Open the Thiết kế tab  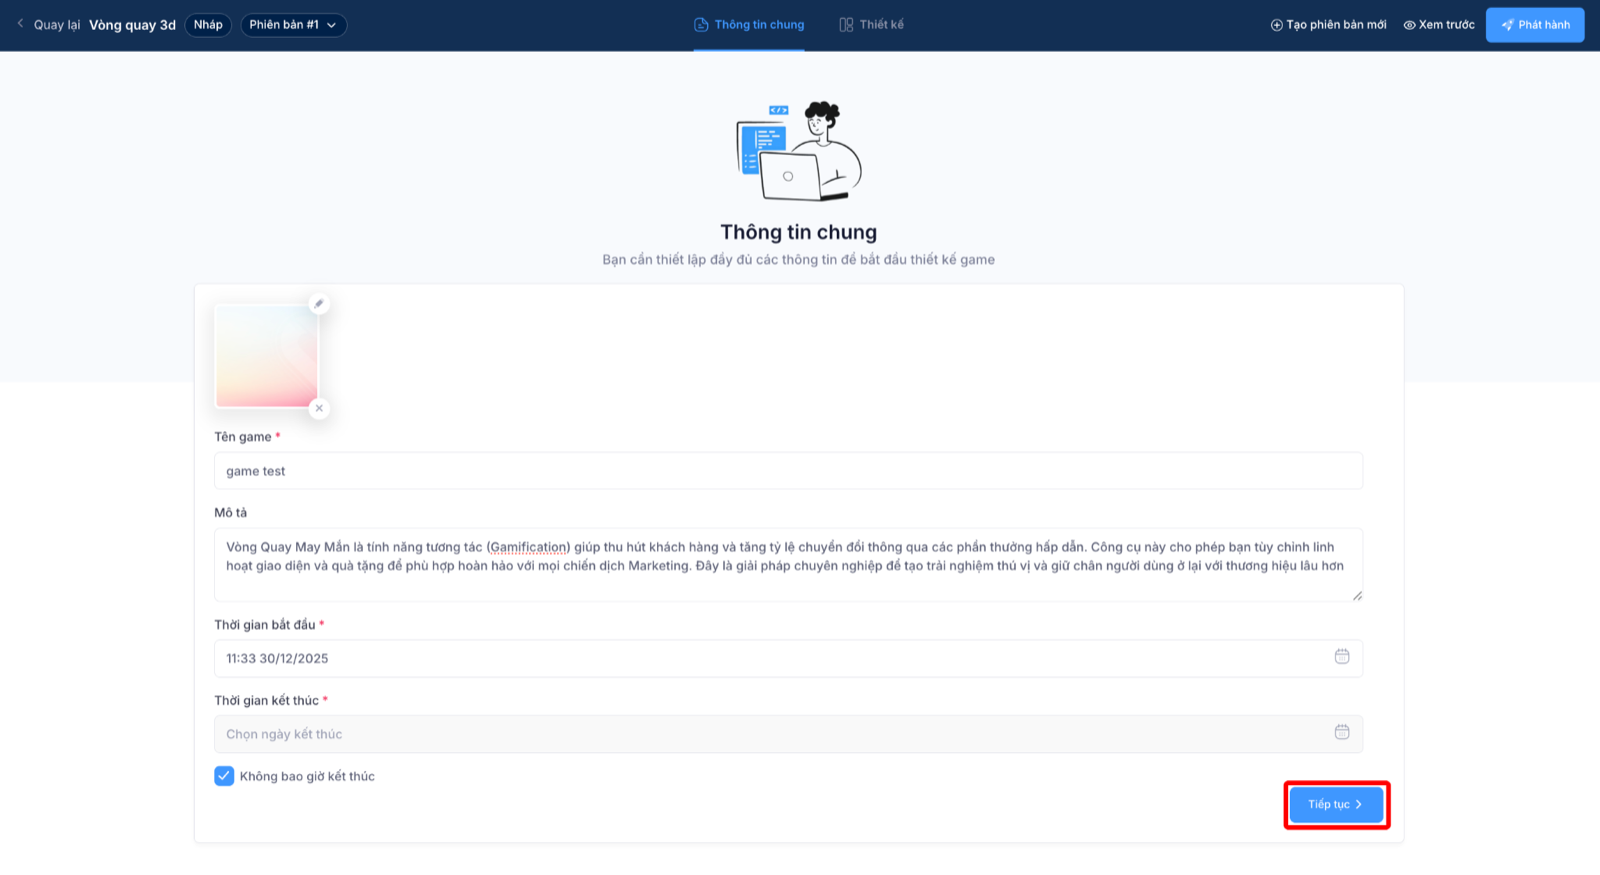pos(872,25)
